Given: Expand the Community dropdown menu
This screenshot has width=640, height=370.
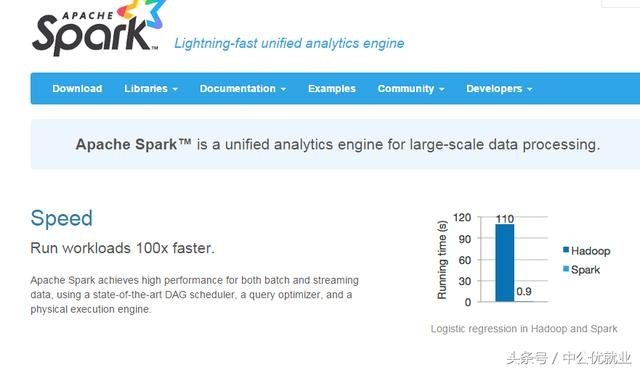Looking at the screenshot, I should coord(411,89).
